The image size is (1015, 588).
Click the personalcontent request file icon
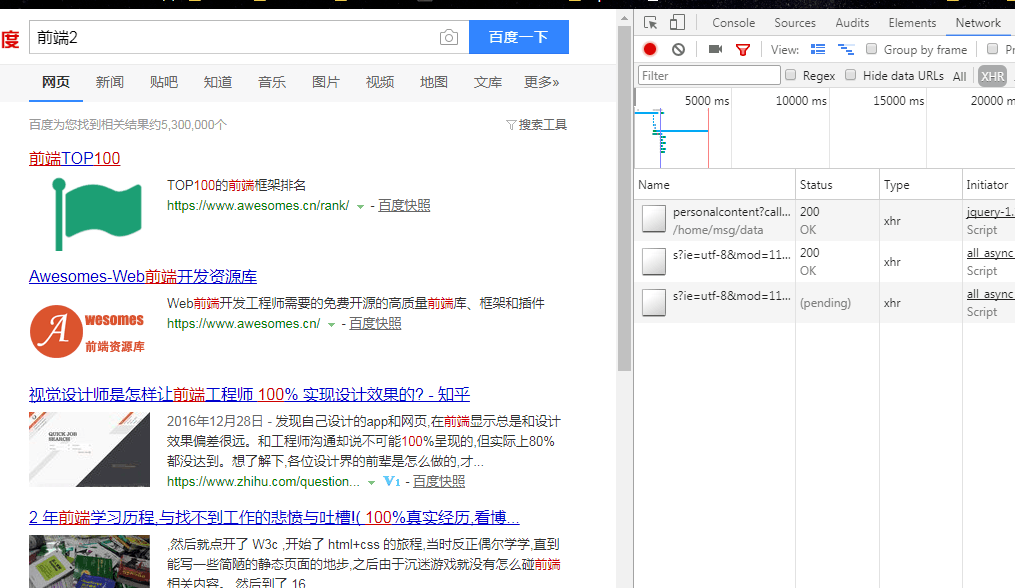(654, 219)
